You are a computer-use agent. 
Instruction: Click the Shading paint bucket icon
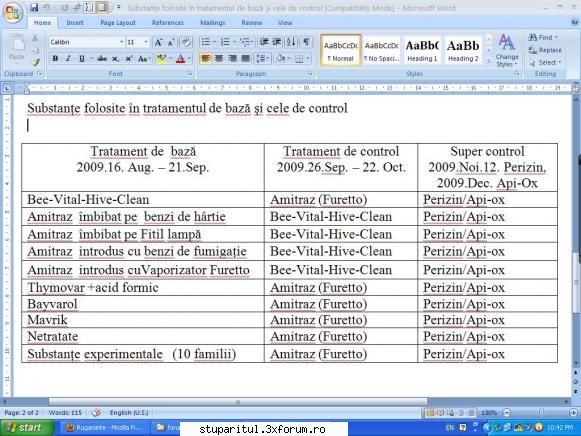pos(281,59)
